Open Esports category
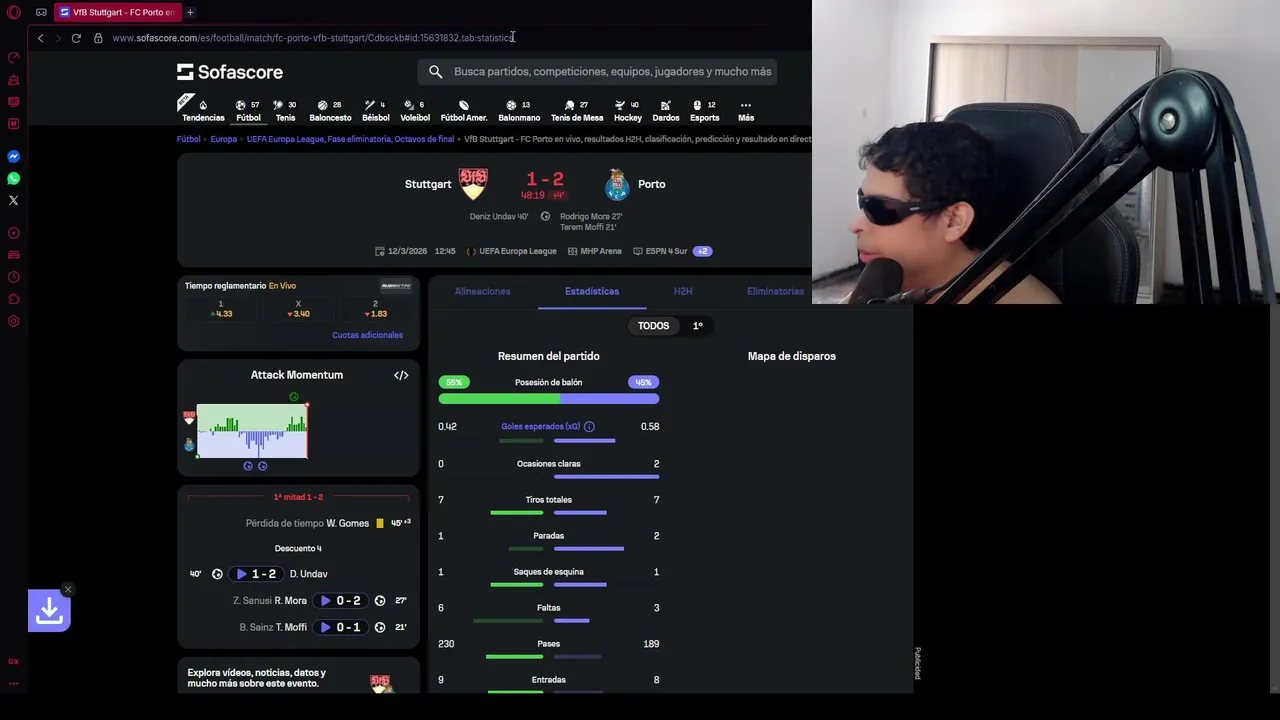Viewport: 1280px width, 720px height. [704, 110]
